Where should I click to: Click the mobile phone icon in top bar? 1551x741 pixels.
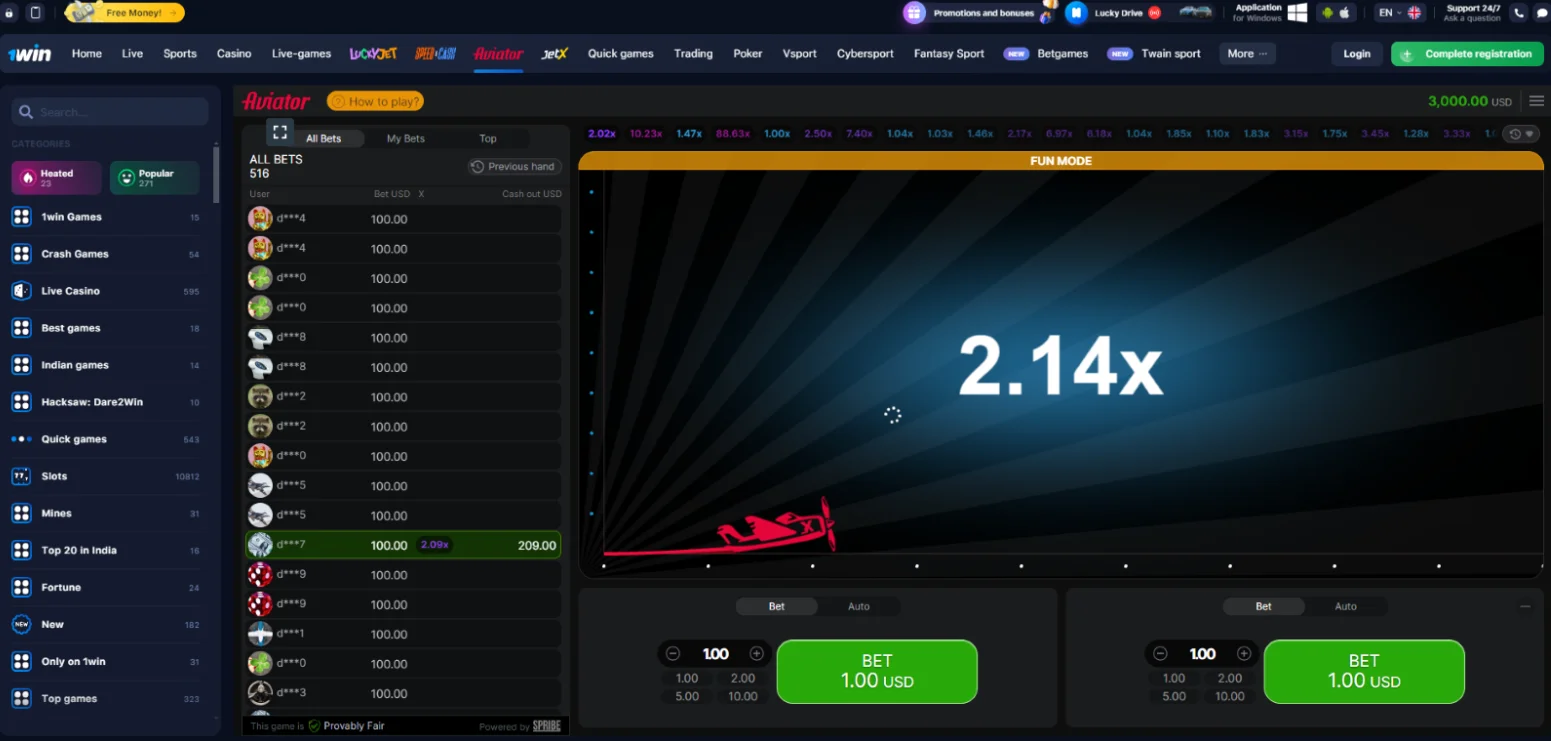36,13
